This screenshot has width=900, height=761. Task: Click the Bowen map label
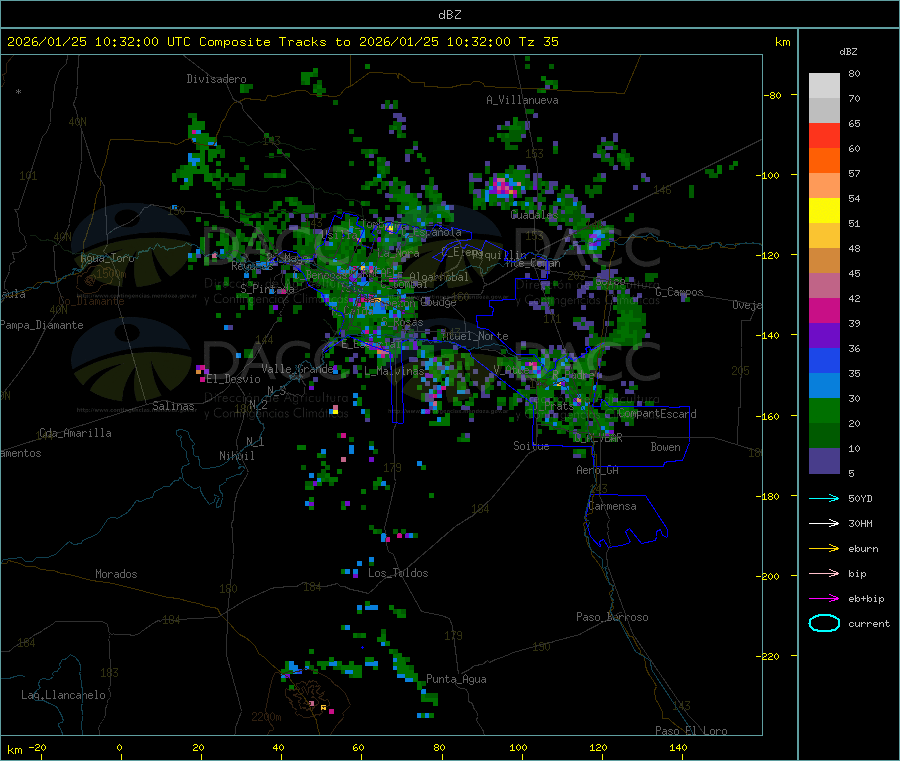click(665, 447)
